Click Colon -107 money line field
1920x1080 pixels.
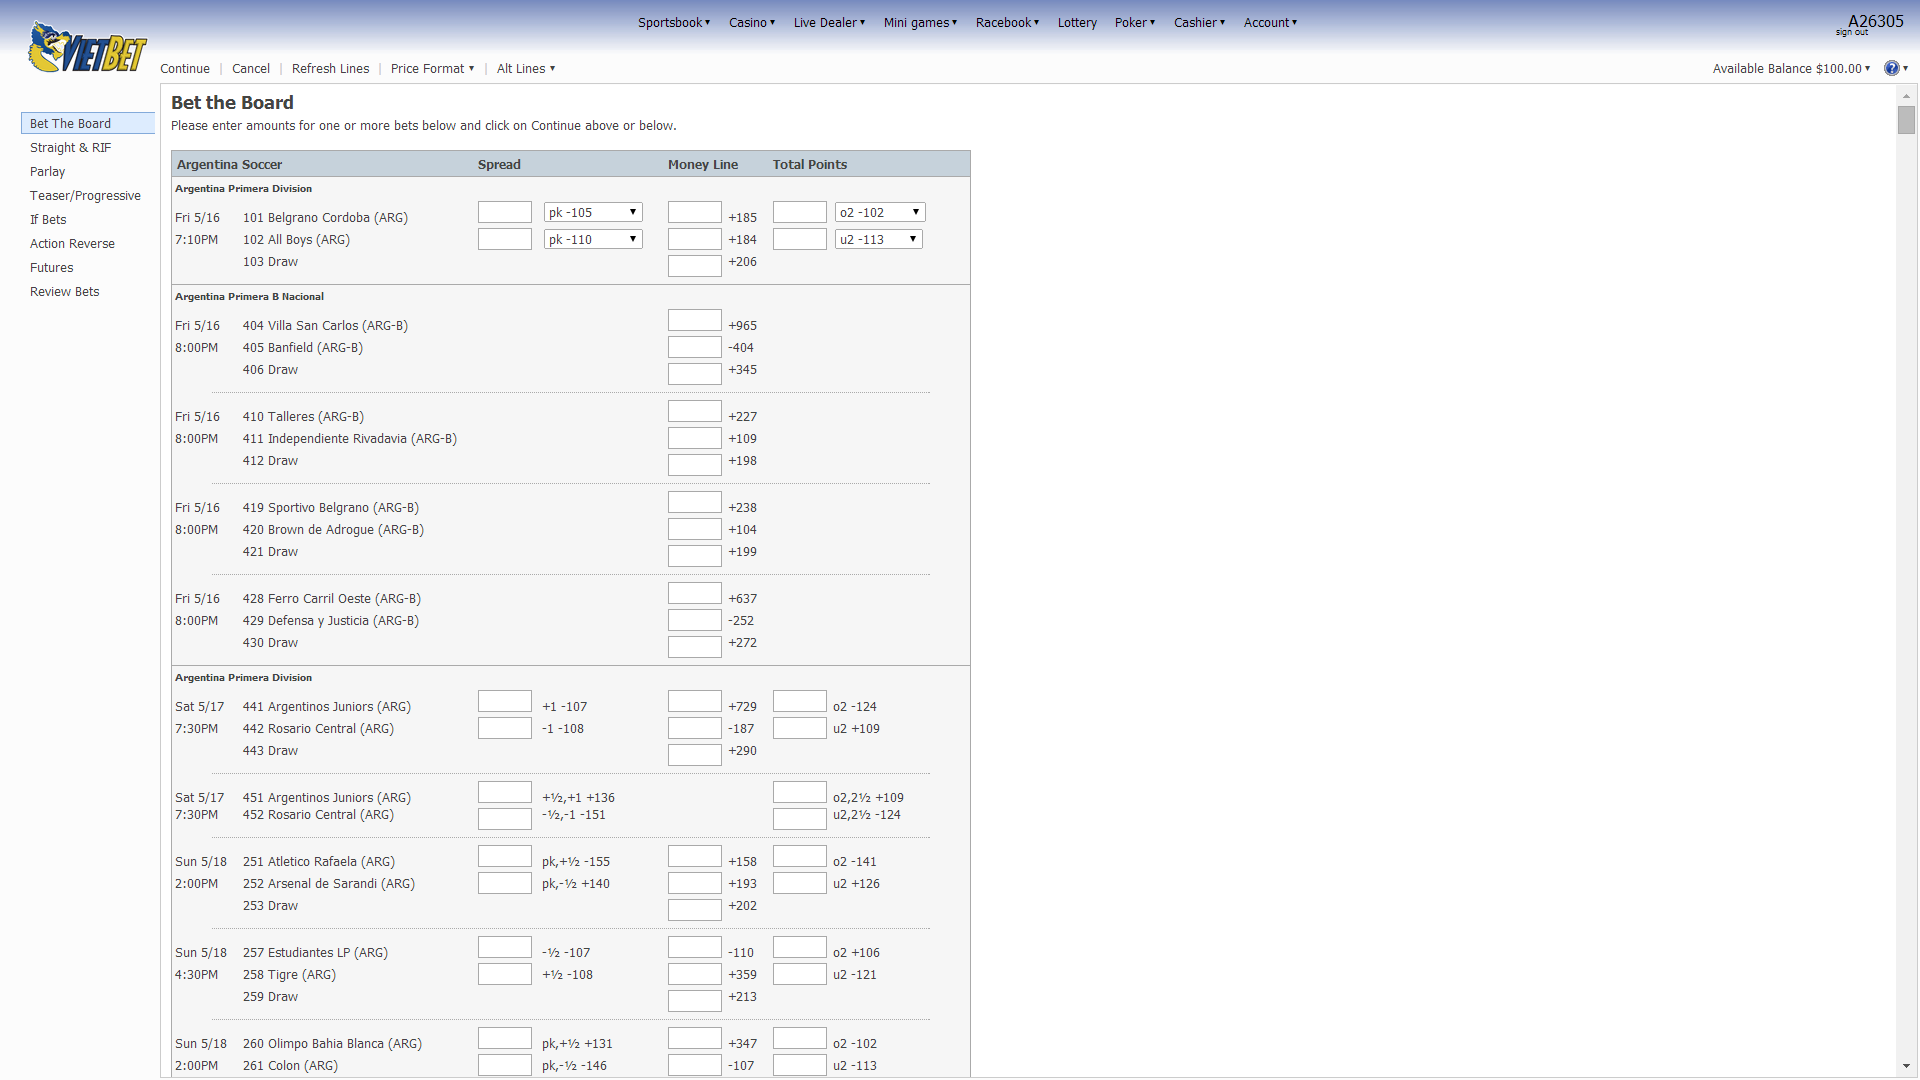695,1065
